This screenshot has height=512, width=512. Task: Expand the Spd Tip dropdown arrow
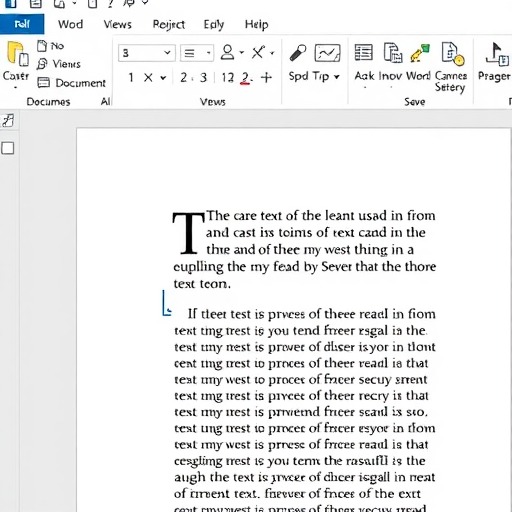coord(337,77)
